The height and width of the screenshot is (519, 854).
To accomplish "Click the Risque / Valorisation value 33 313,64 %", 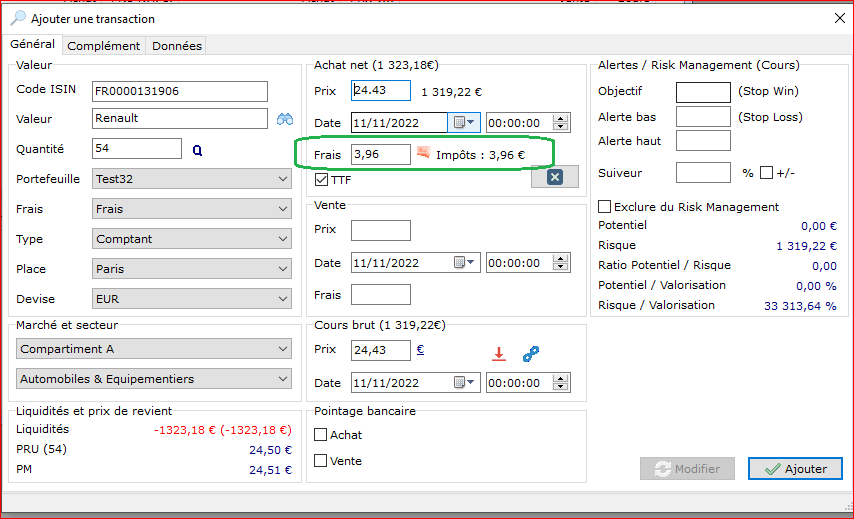I will click(x=800, y=306).
